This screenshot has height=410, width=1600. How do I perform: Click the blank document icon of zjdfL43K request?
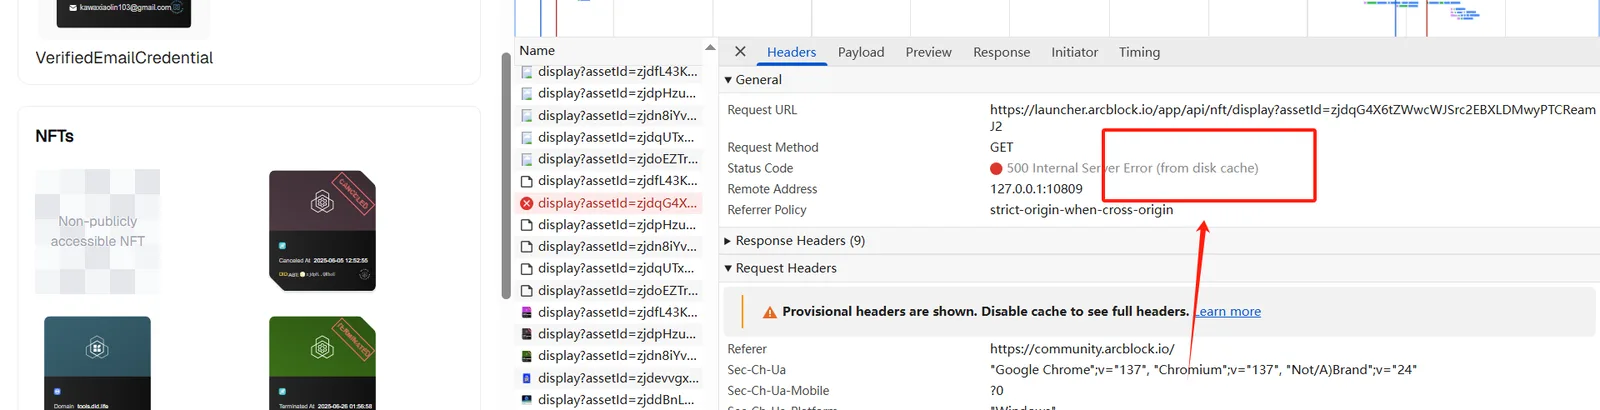[527, 181]
